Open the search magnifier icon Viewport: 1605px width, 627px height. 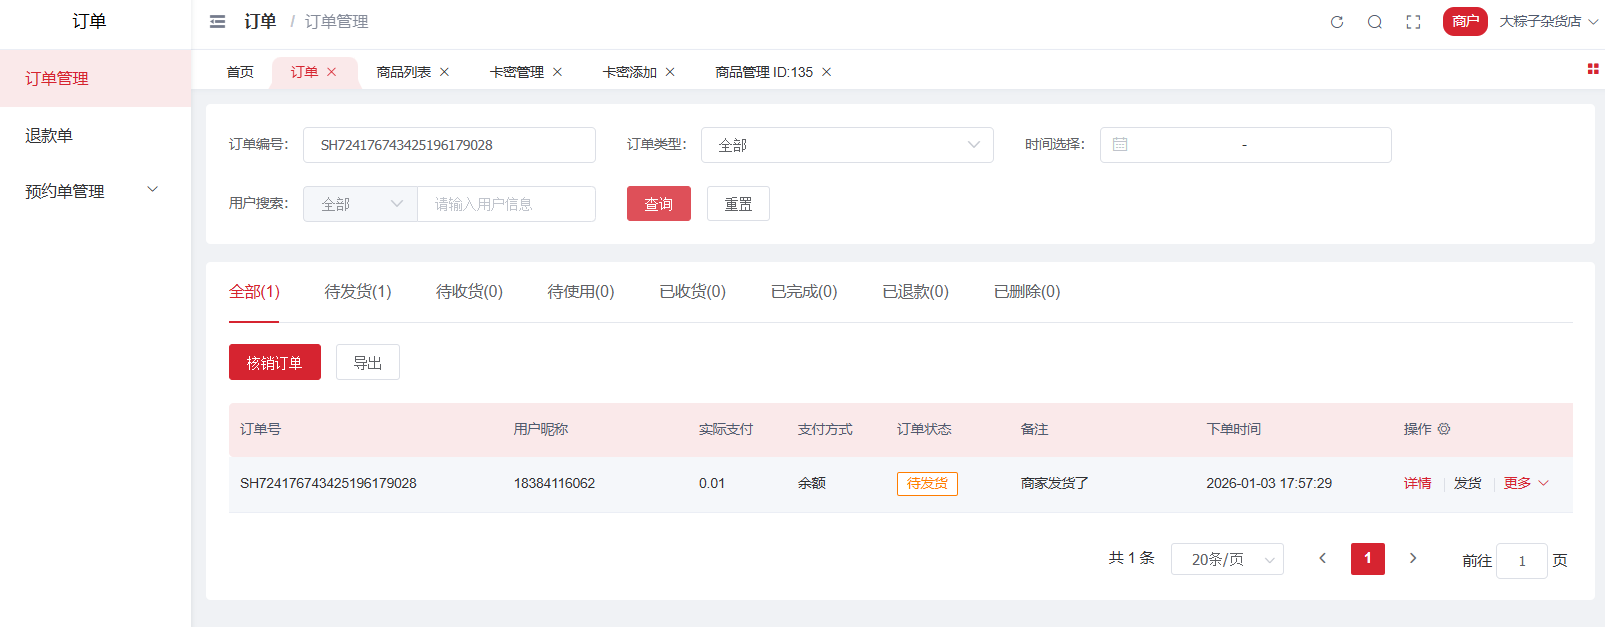[x=1375, y=22]
